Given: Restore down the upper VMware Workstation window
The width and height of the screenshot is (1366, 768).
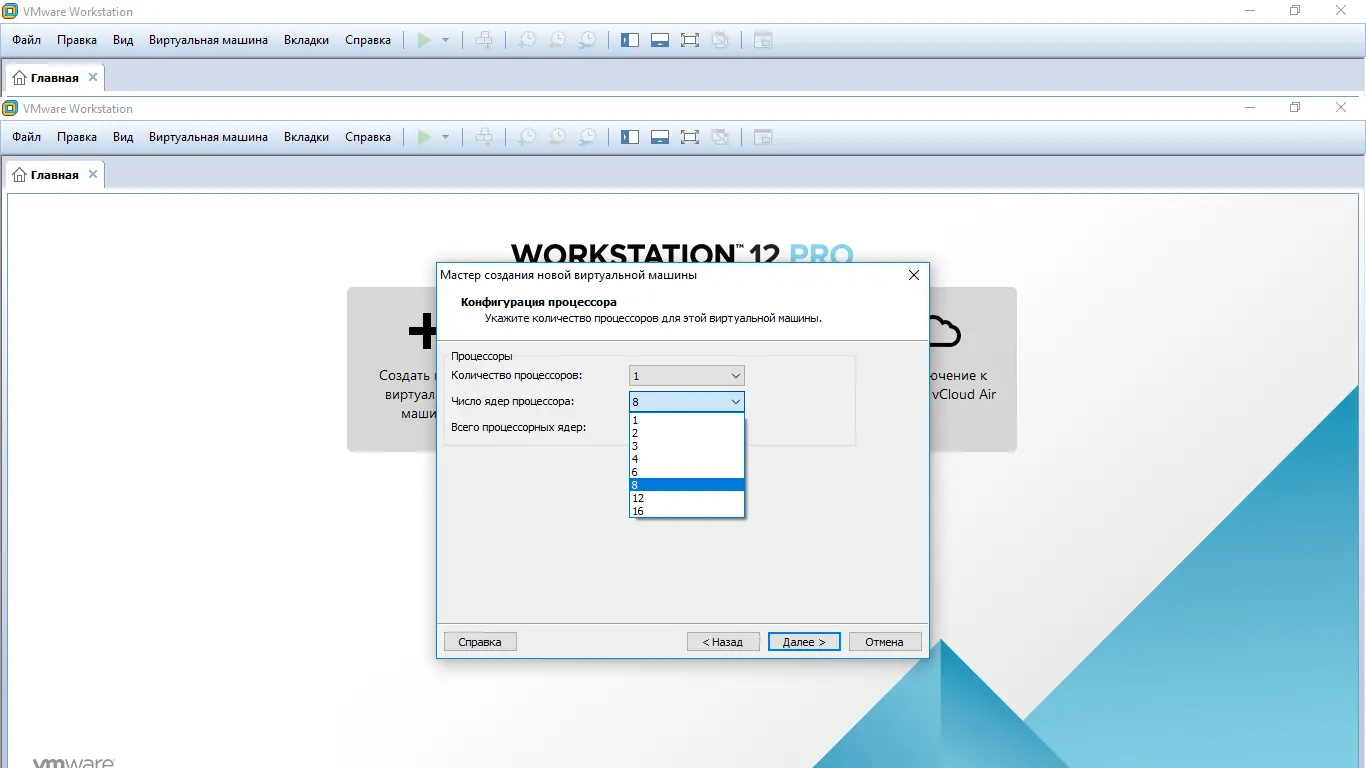Looking at the screenshot, I should (1295, 11).
